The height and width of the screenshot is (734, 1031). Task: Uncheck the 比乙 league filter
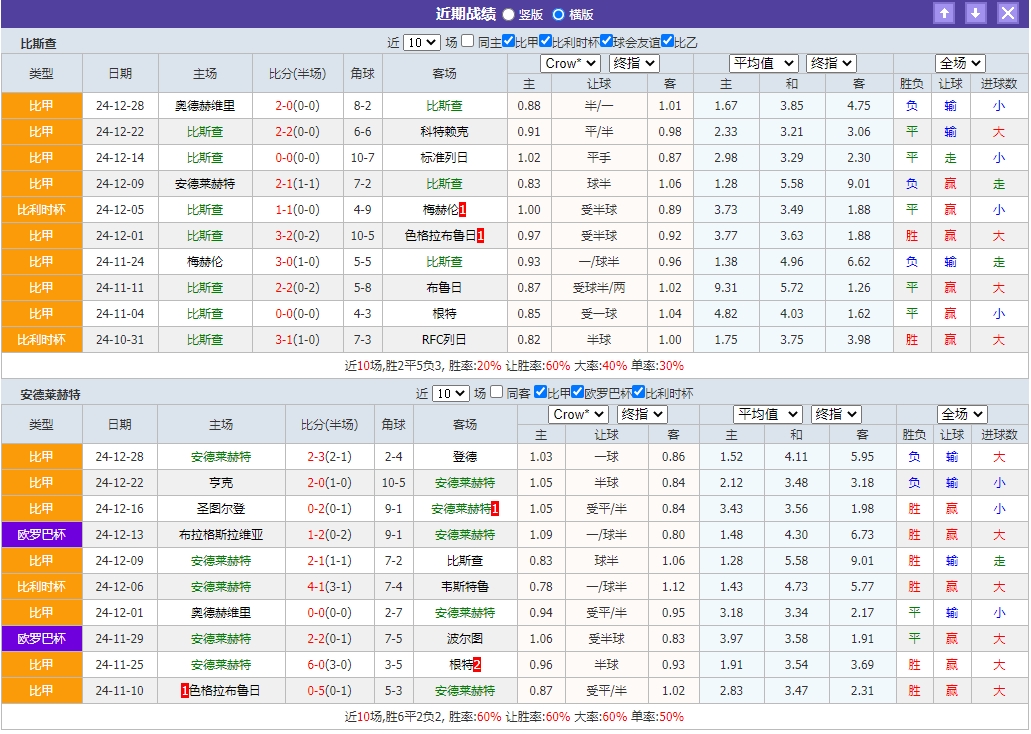(668, 41)
